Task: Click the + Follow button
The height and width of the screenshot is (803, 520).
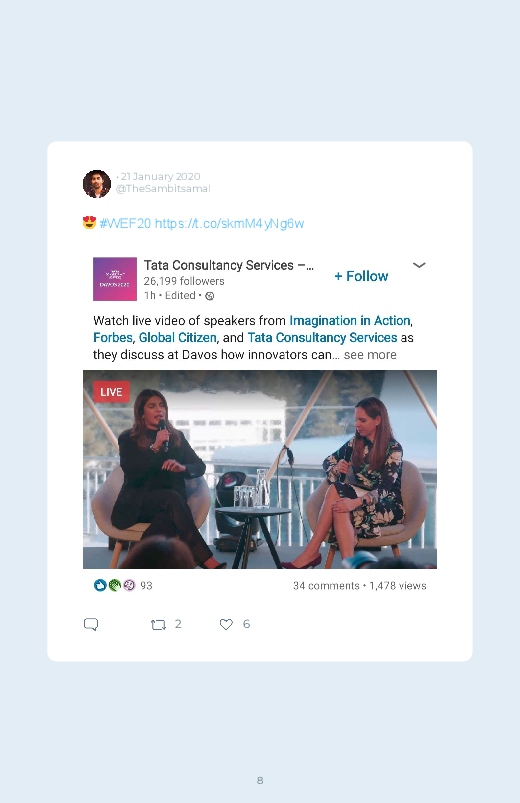Action: [361, 276]
